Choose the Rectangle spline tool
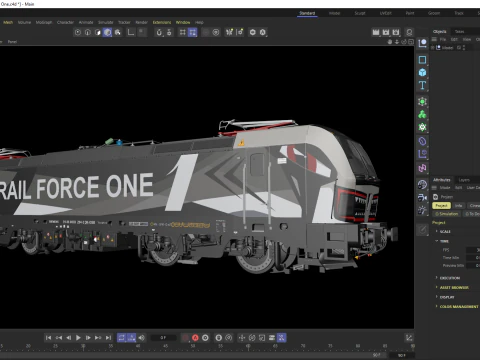 coord(422,60)
